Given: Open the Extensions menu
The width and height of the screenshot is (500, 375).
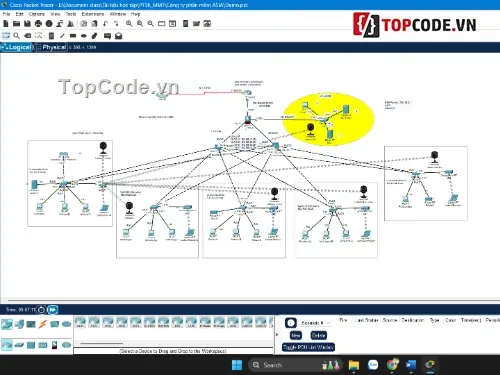Looking at the screenshot, I should (93, 14).
